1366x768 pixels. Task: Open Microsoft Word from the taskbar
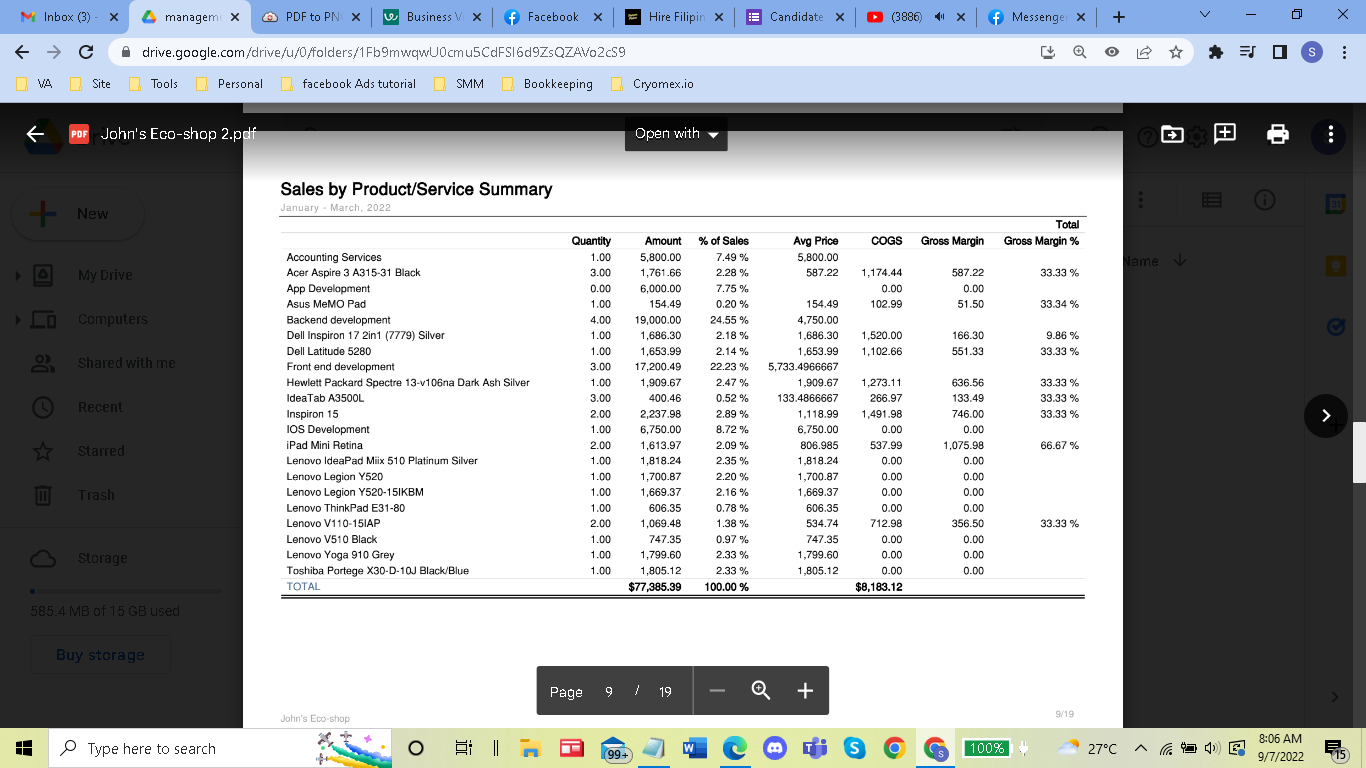693,748
